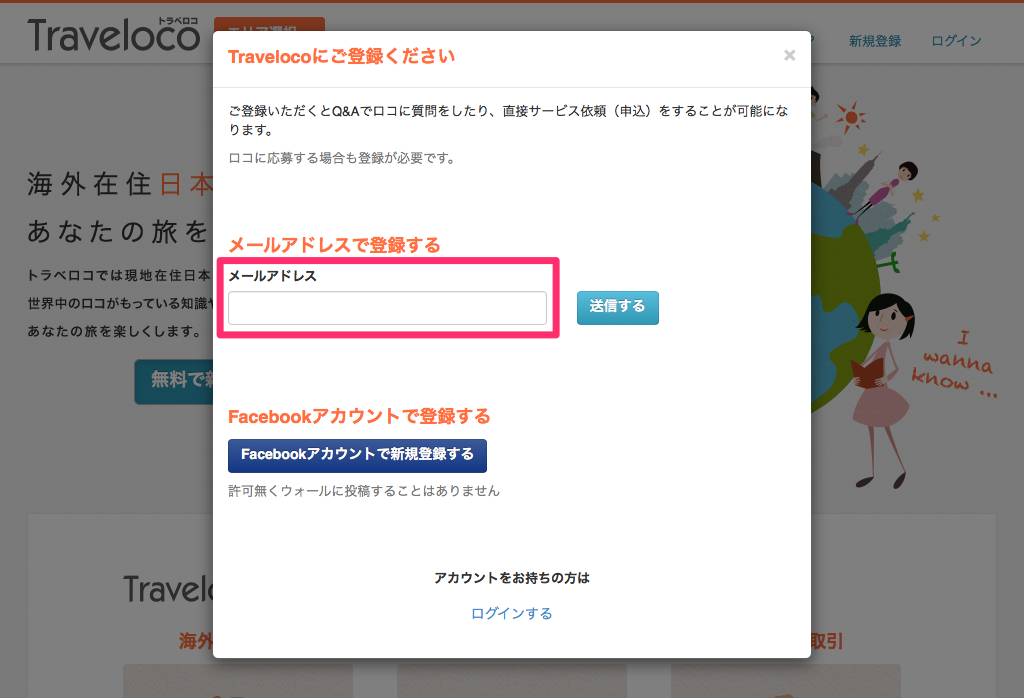Click the 許可無くウォールに投稿することはありません note

[x=364, y=491]
